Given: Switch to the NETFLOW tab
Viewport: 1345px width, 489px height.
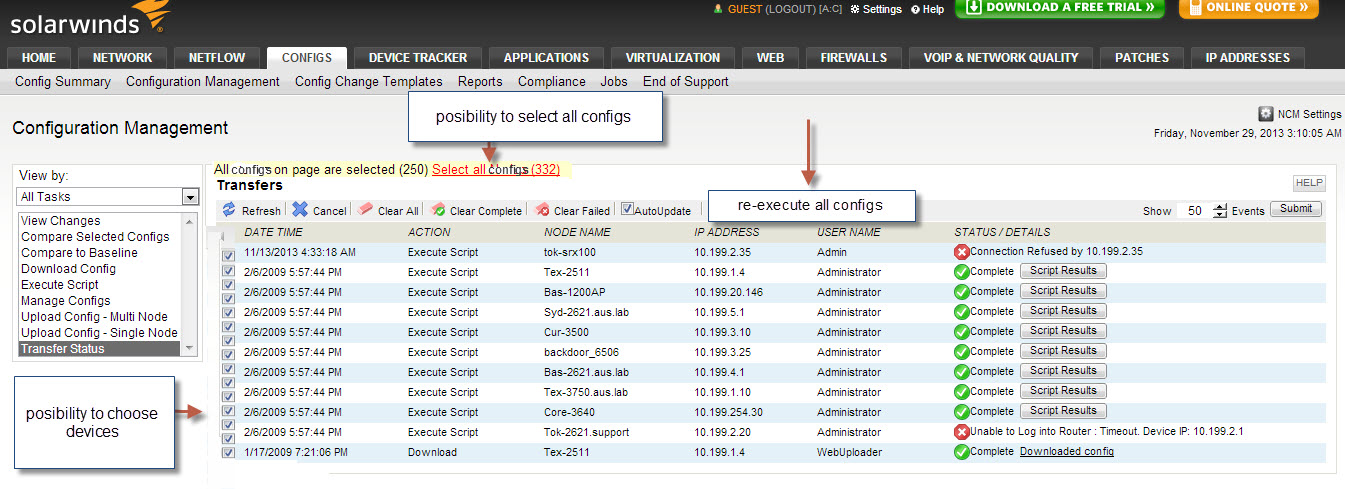Looking at the screenshot, I should pos(217,58).
